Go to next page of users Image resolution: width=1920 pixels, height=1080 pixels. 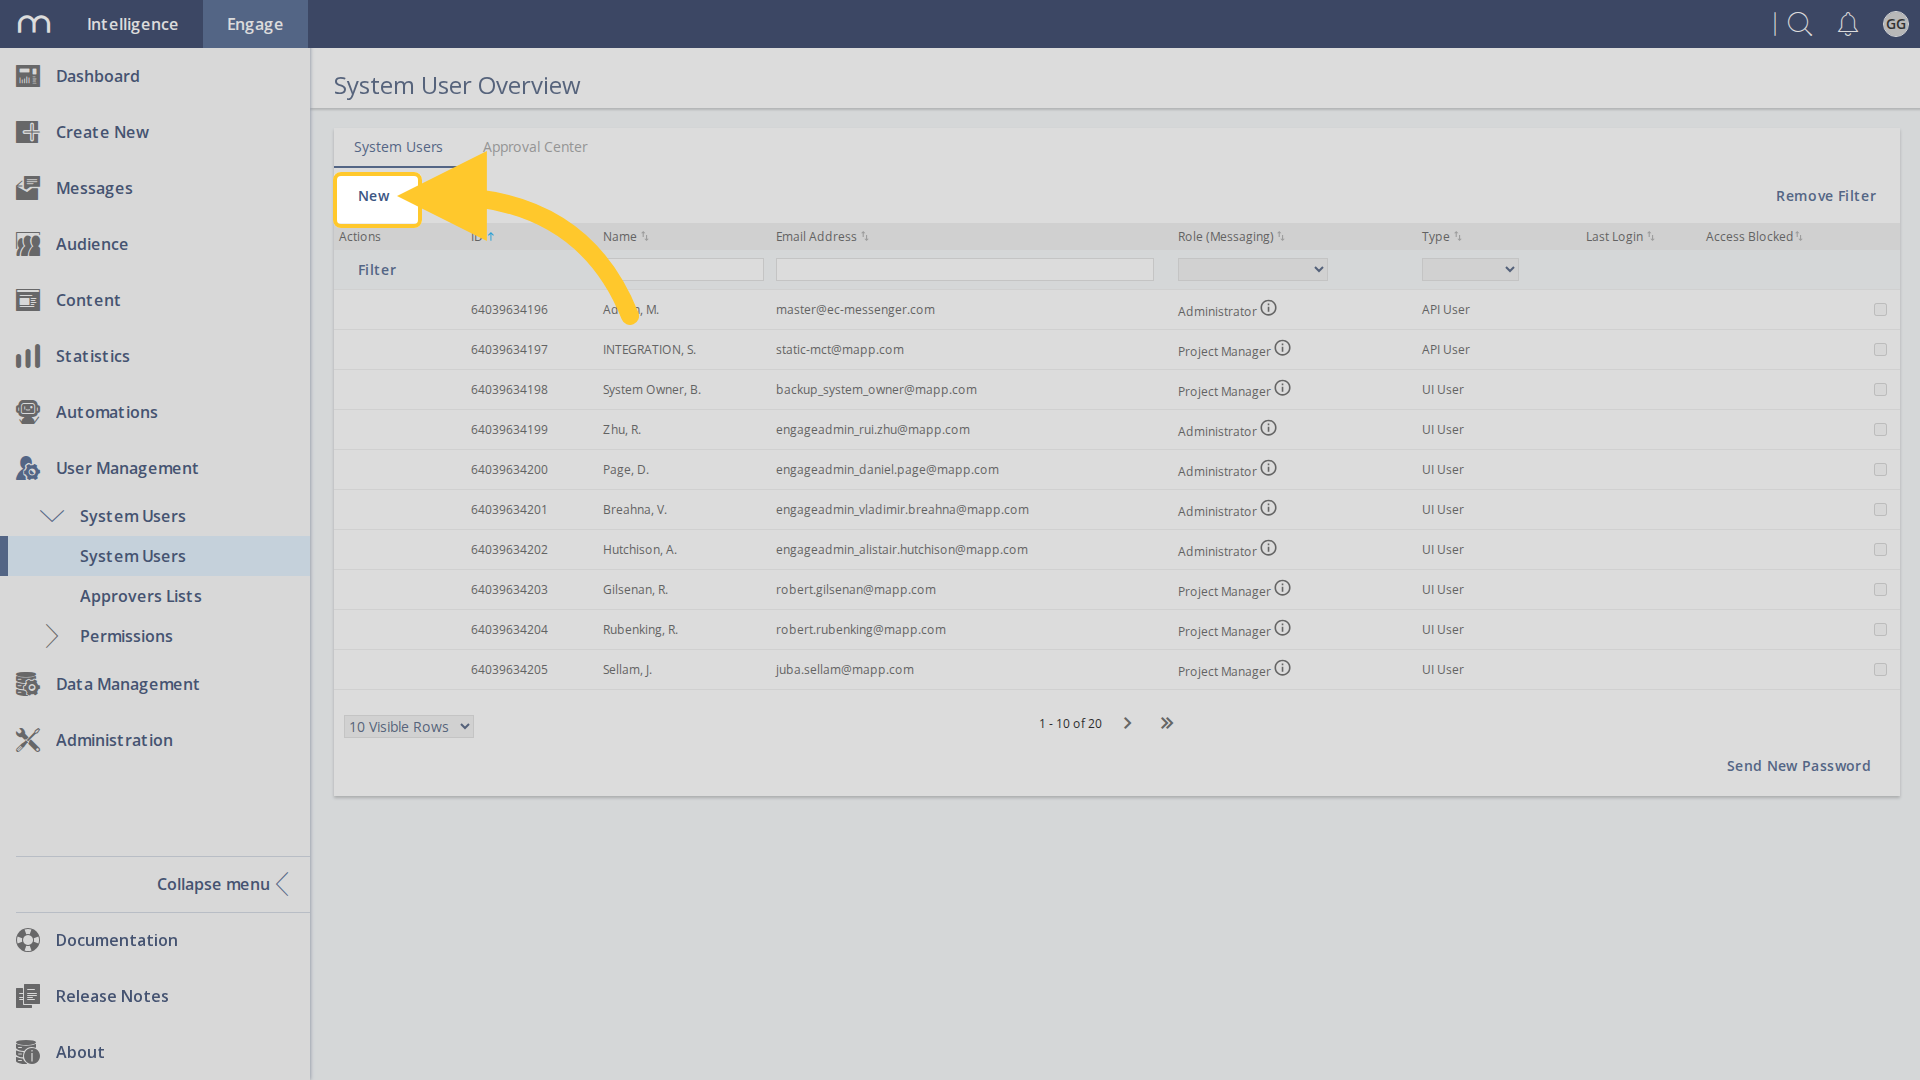[1127, 723]
